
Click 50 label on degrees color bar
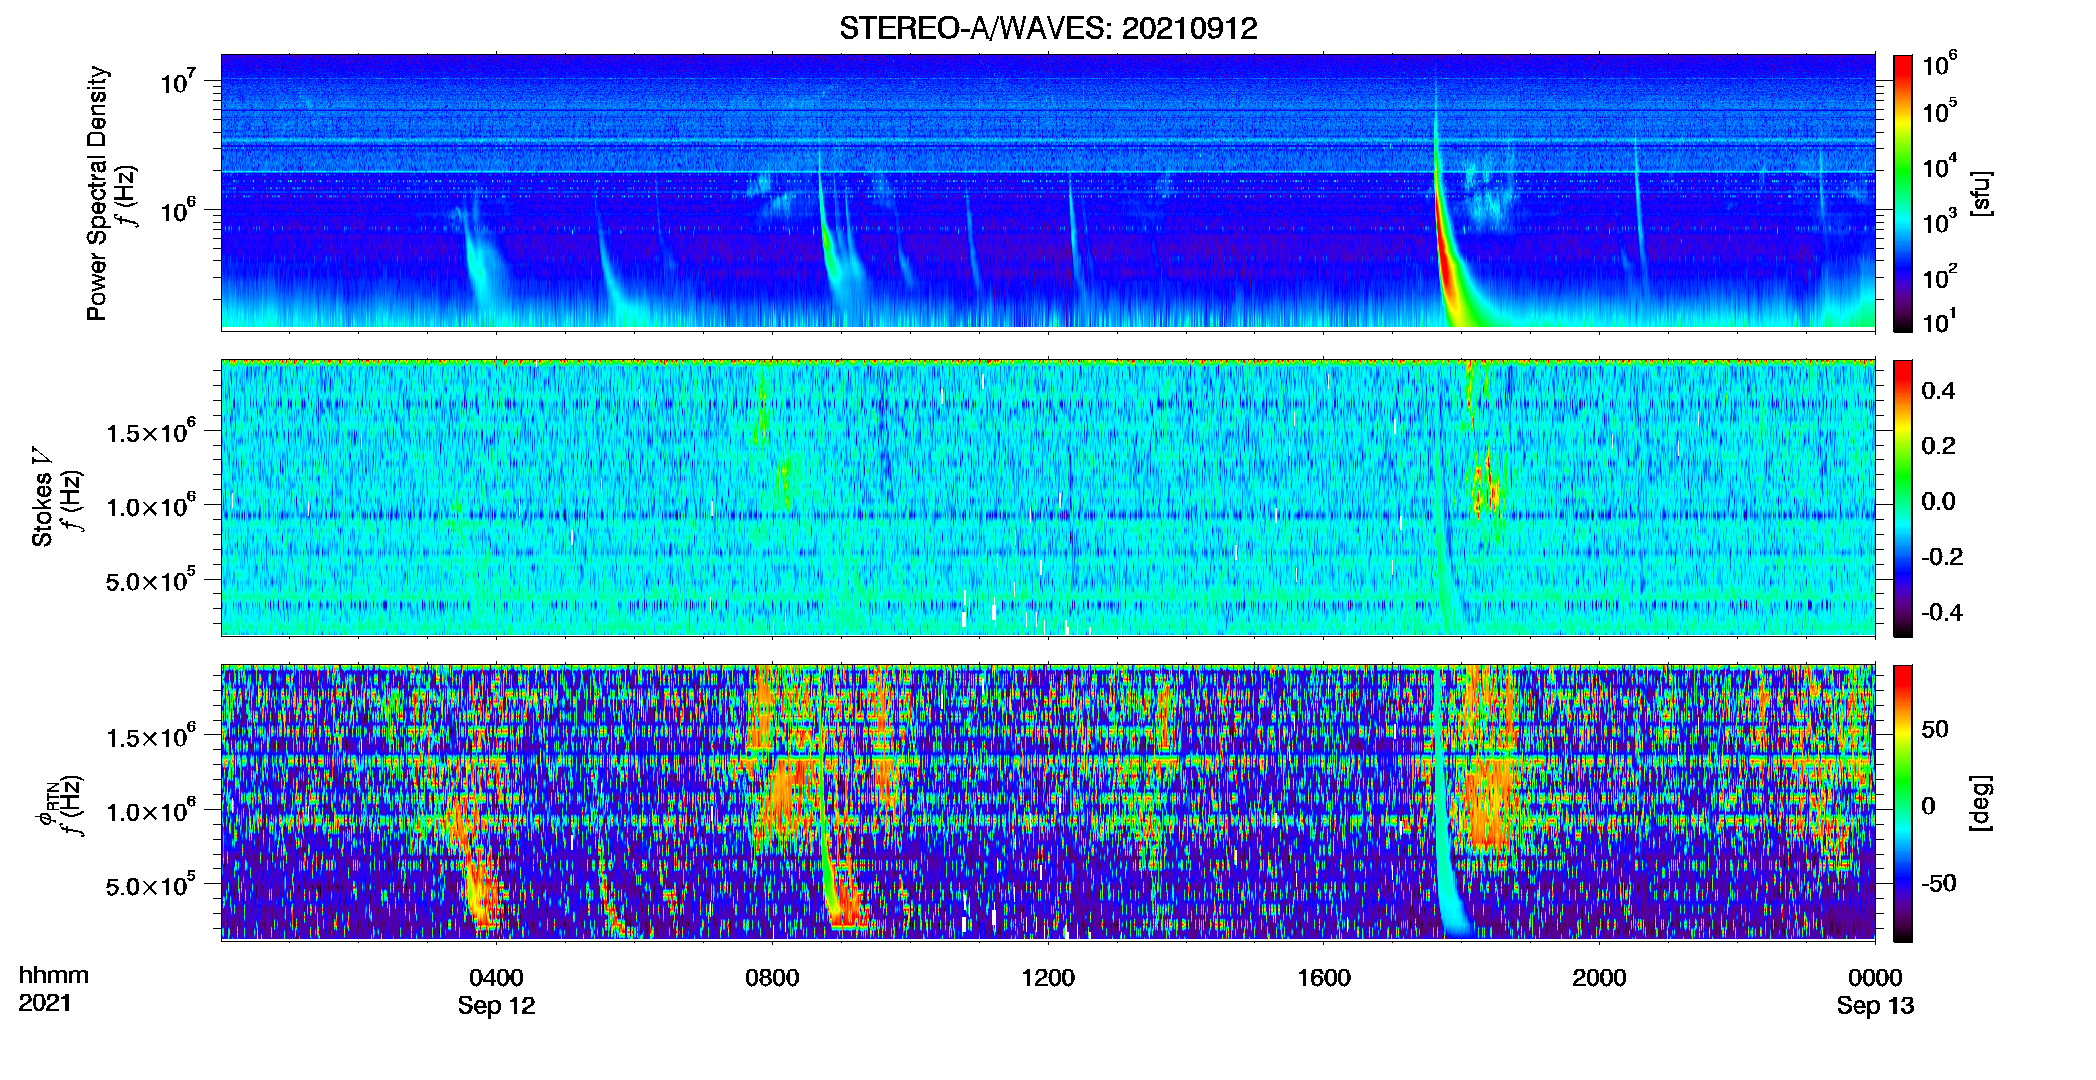pos(1935,729)
